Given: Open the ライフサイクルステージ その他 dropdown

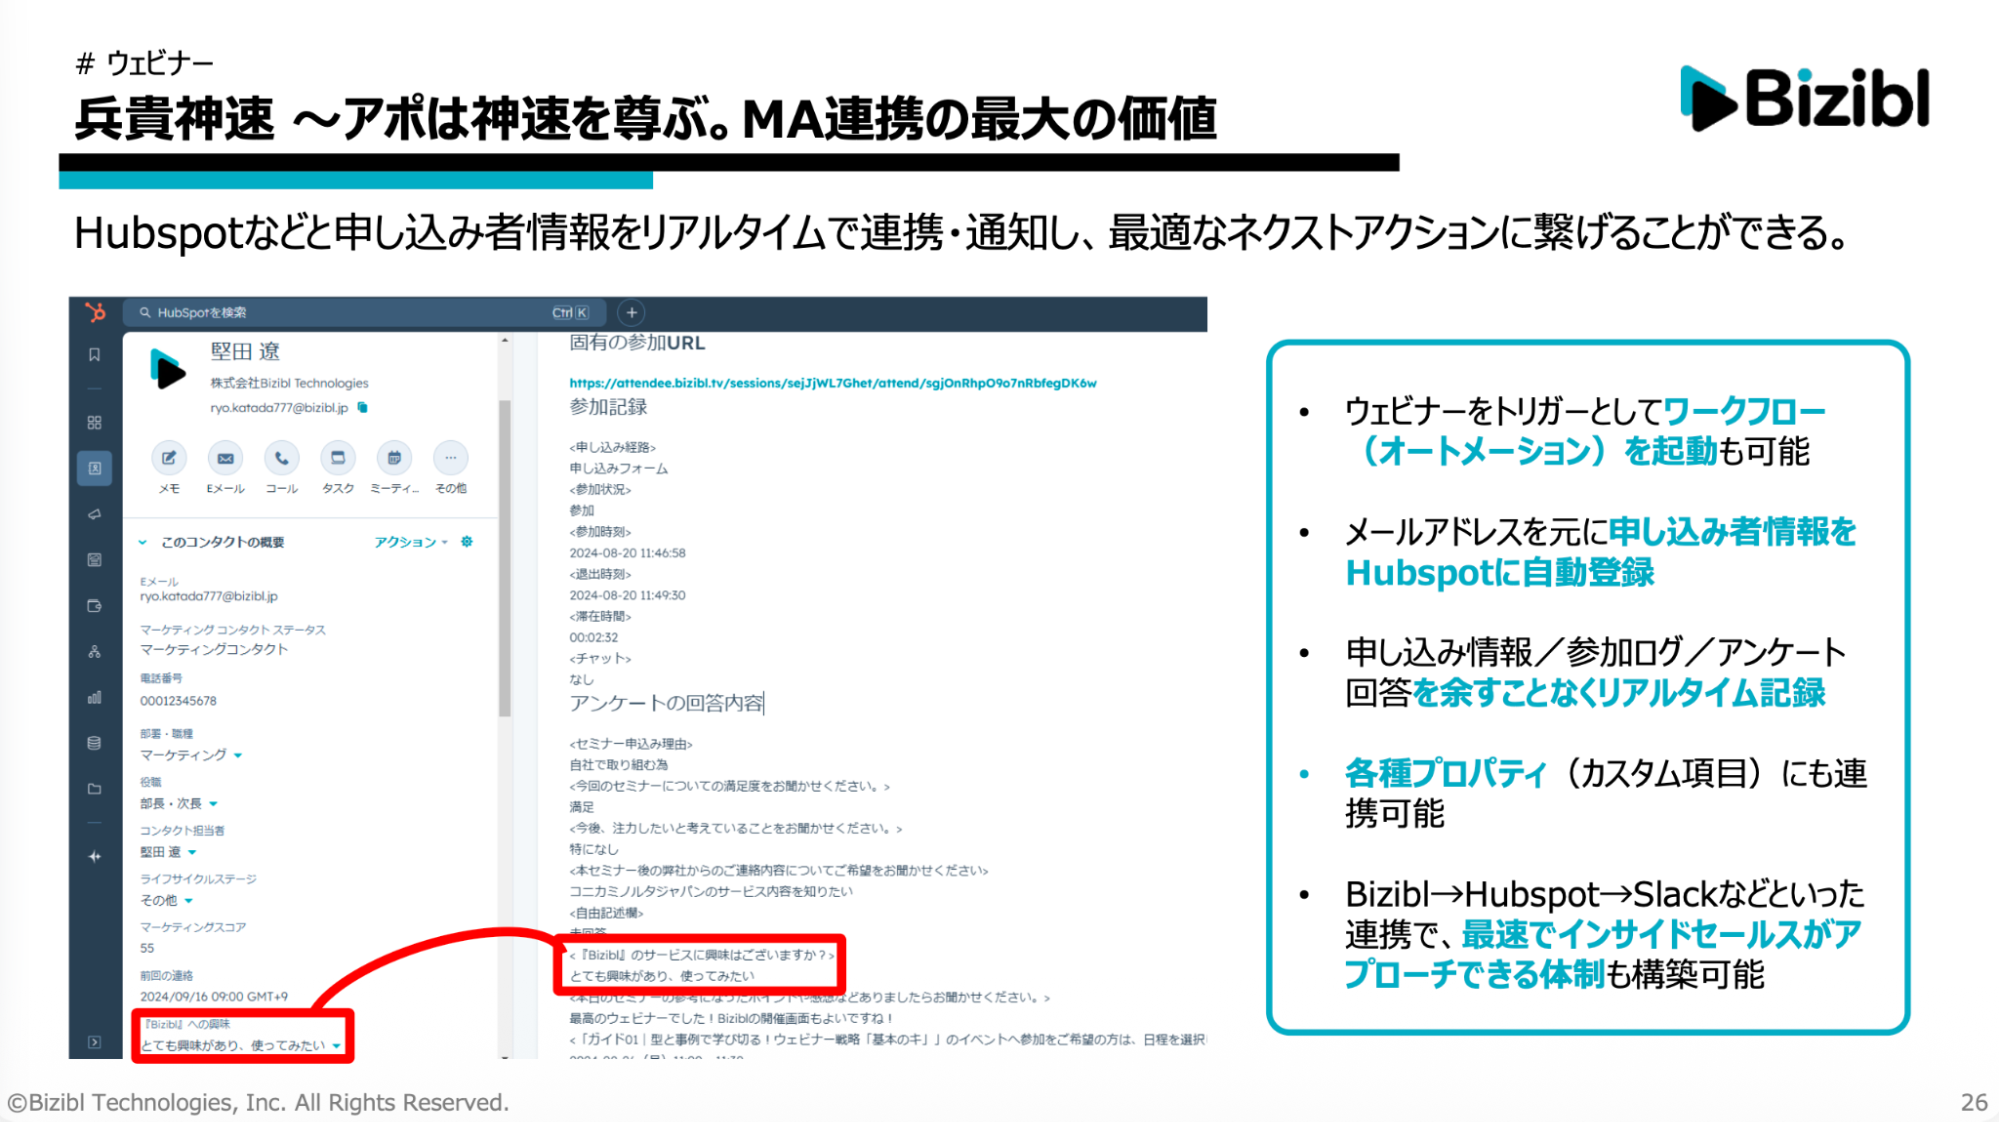Looking at the screenshot, I should tap(189, 901).
